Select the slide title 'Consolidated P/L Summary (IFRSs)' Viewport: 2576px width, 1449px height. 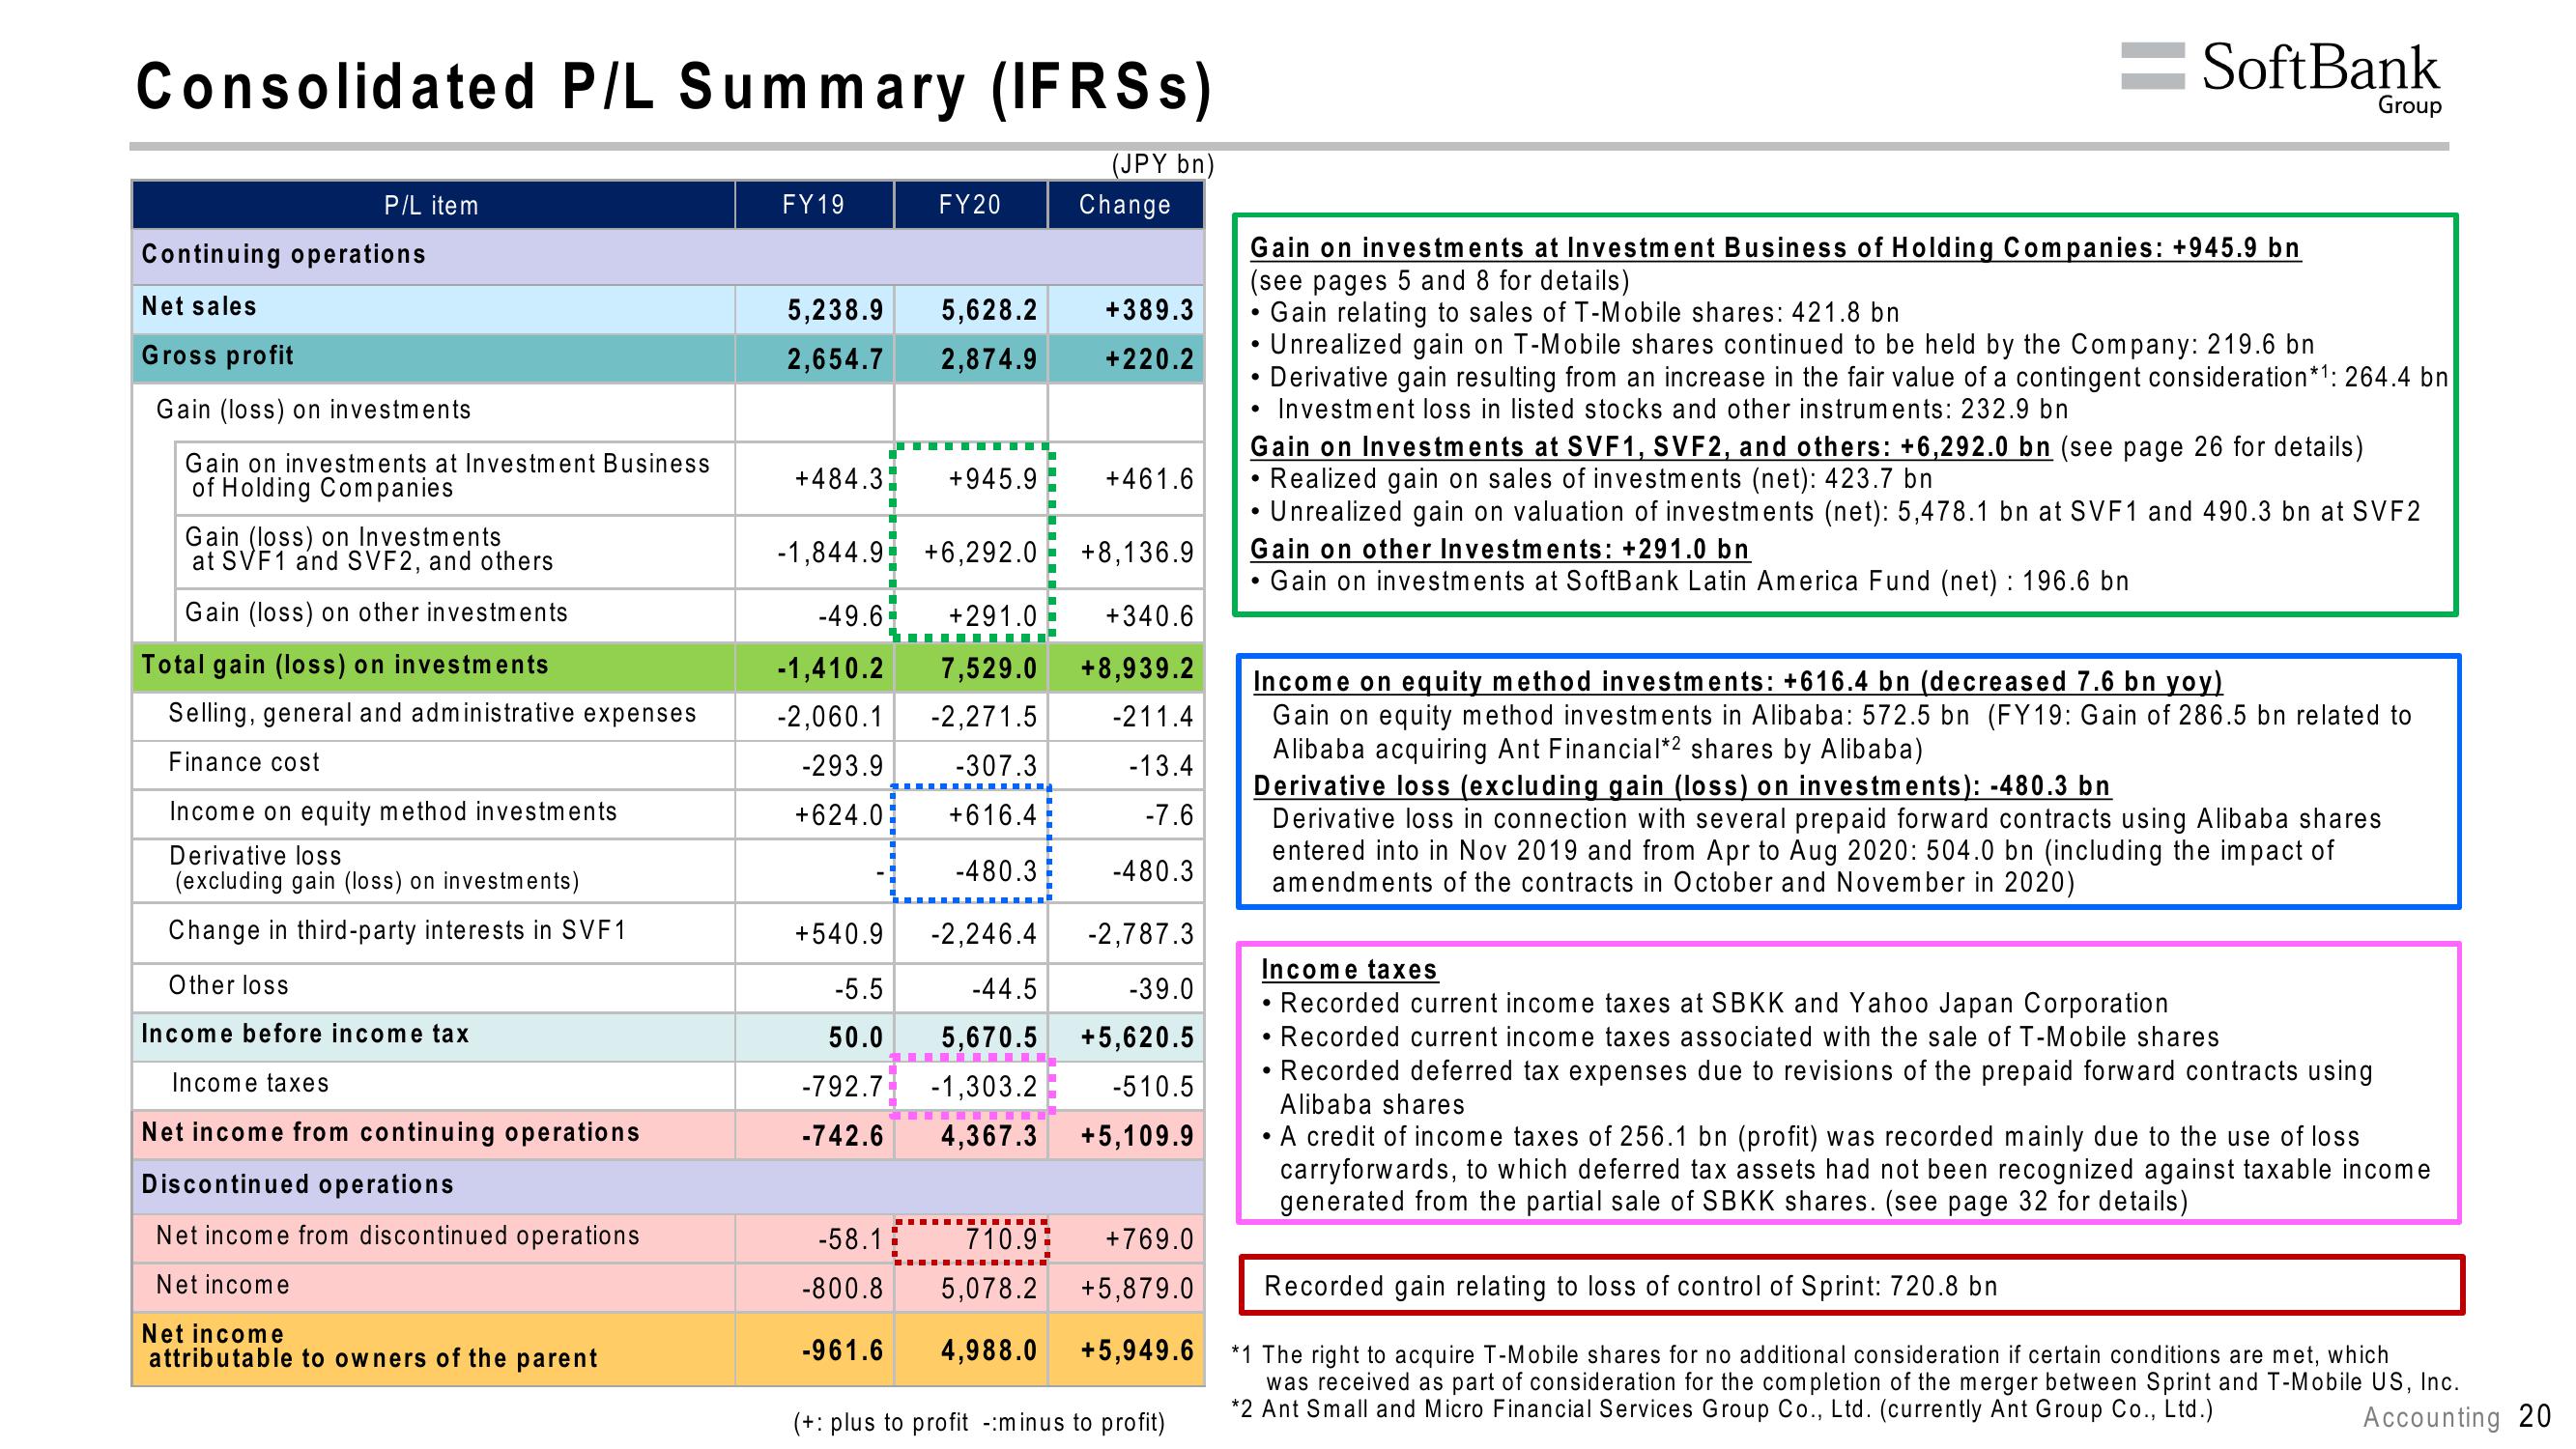(x=674, y=87)
